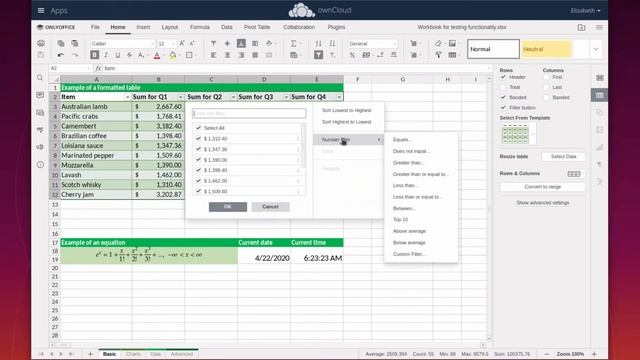Align cell content to bottom
Screen dimensions: 640x360
tap(241, 43)
